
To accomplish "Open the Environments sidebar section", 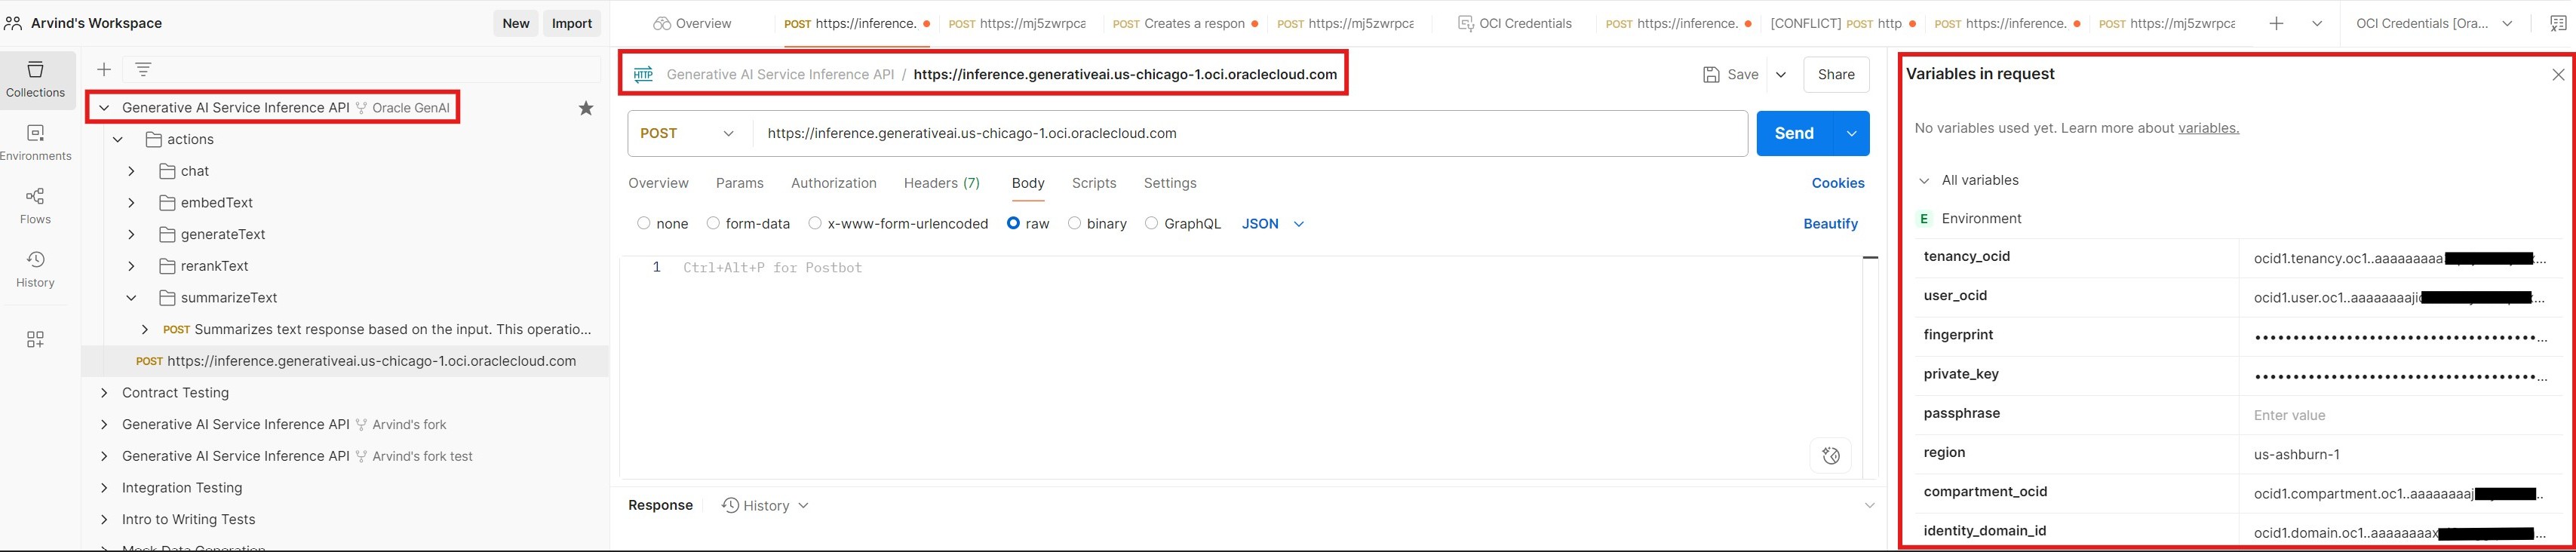I will pos(35,143).
